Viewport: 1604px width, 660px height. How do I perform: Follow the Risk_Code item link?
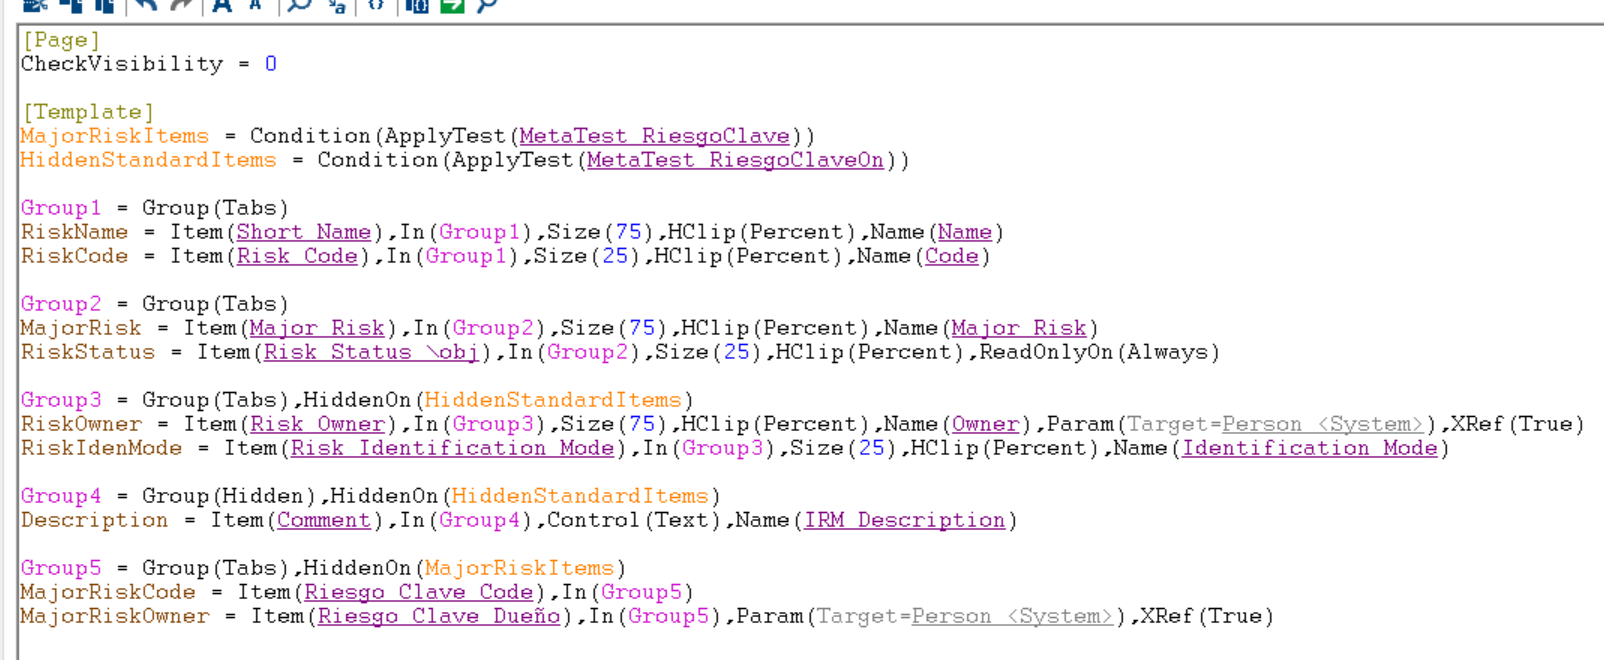pos(297,256)
